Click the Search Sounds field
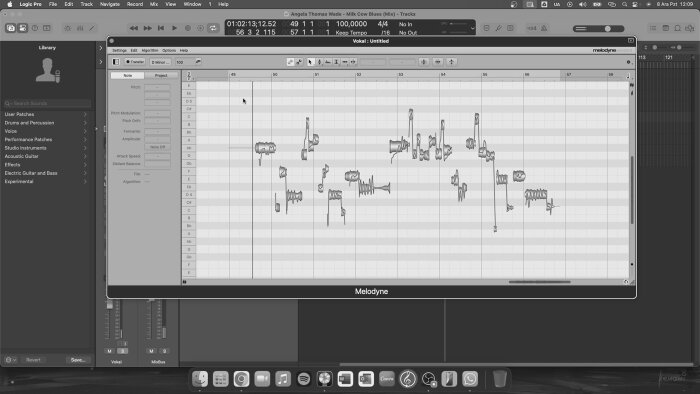The width and height of the screenshot is (700, 394). tap(47, 103)
